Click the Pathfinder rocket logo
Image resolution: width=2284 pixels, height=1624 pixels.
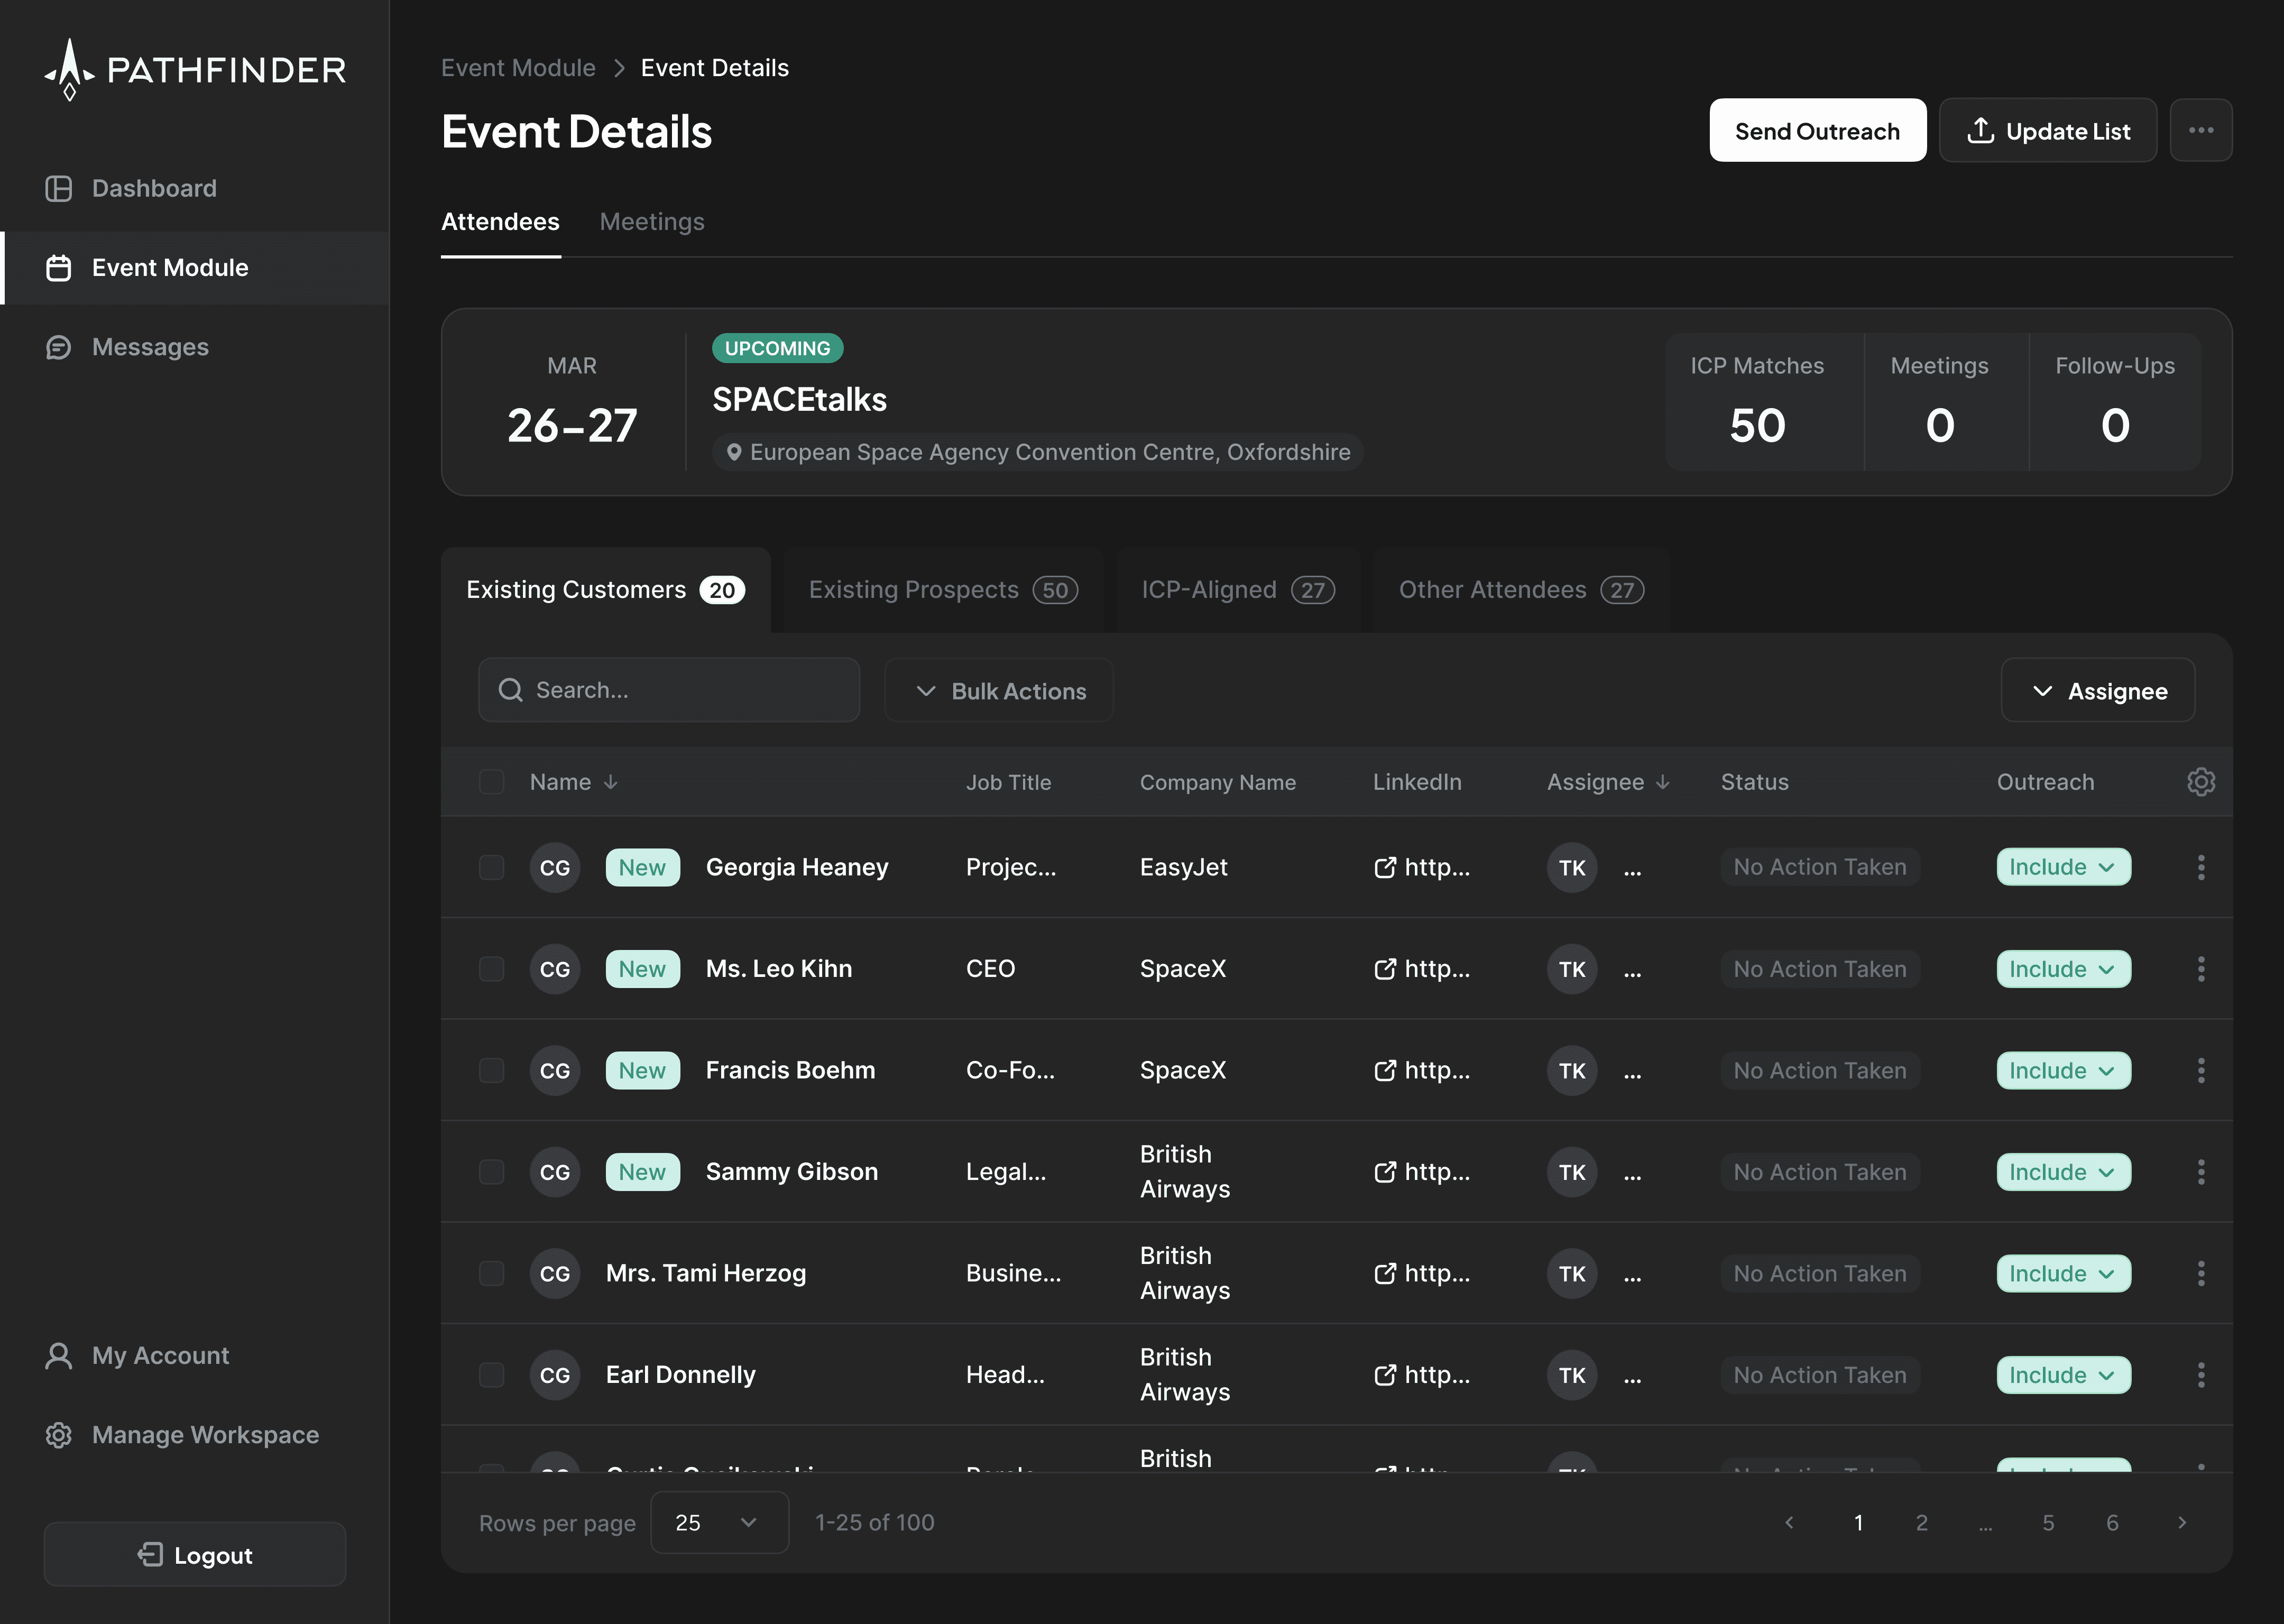69,69
